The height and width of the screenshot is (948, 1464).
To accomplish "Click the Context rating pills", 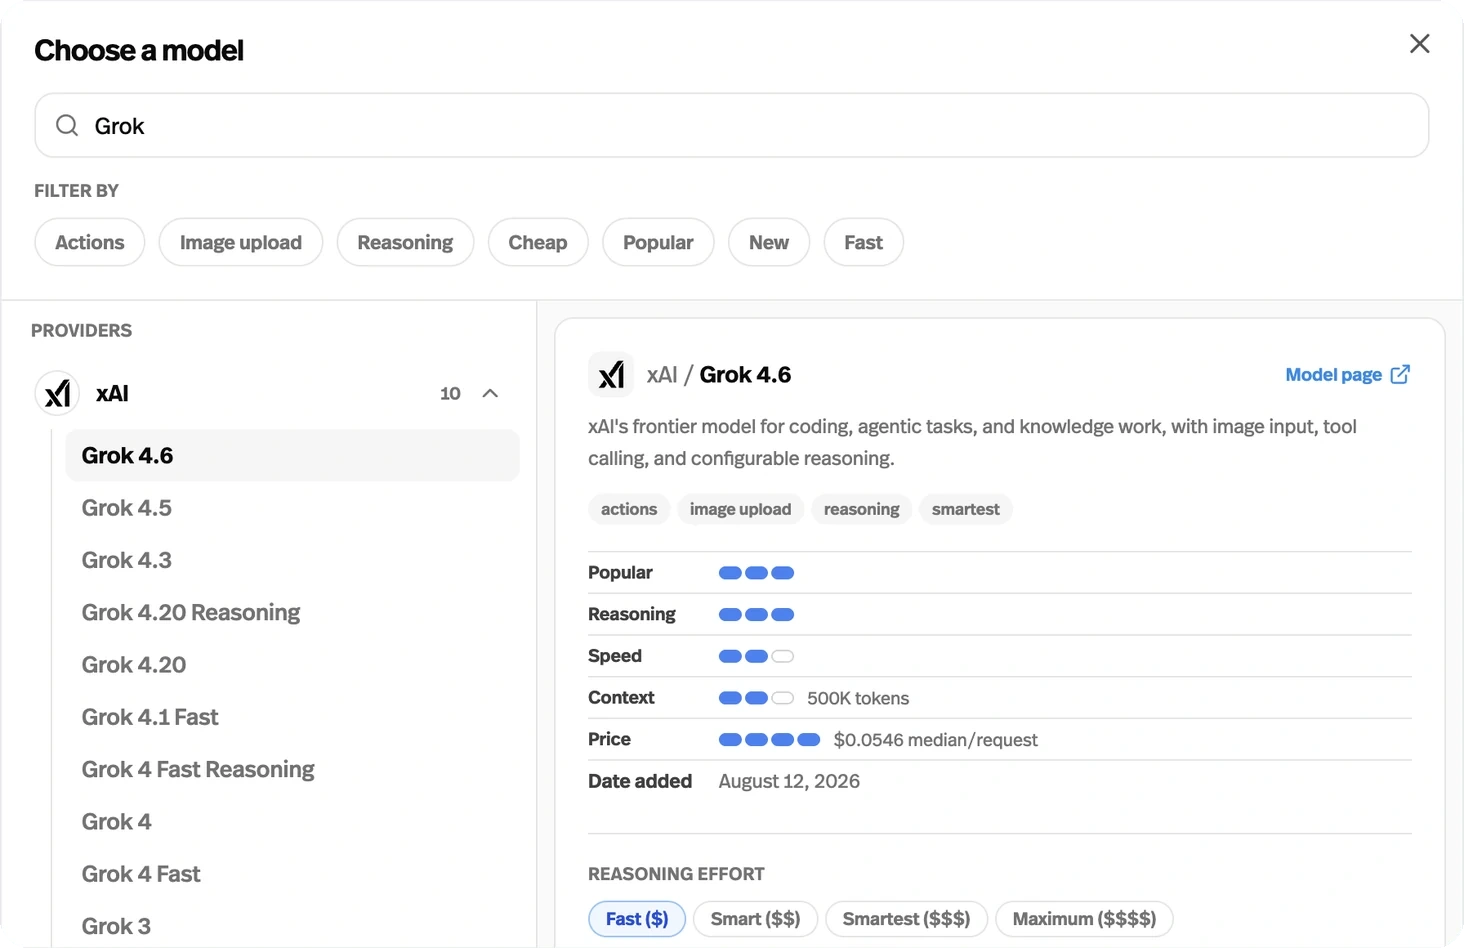I will click(x=756, y=698).
